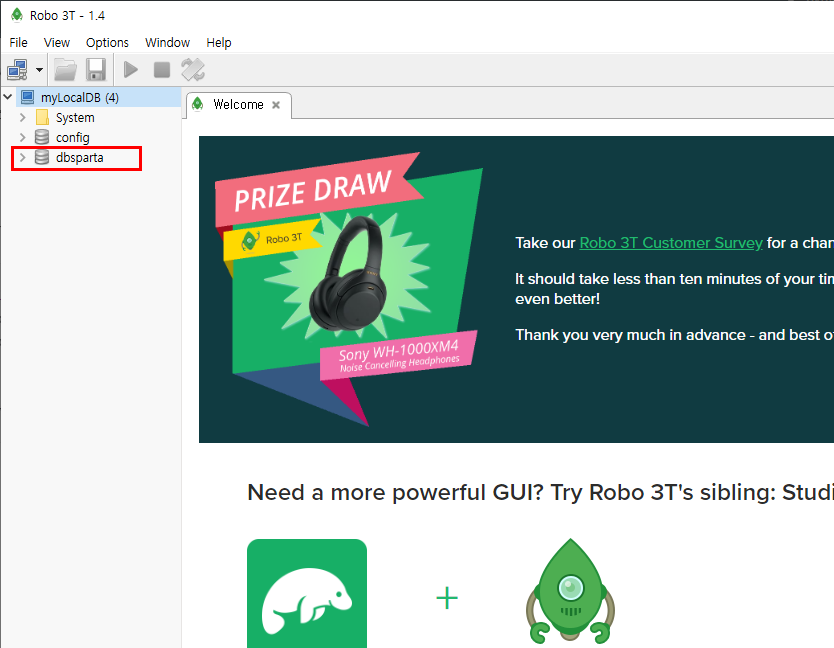Click the dbsparta database cylinder icon
The width and height of the screenshot is (834, 648).
42,157
